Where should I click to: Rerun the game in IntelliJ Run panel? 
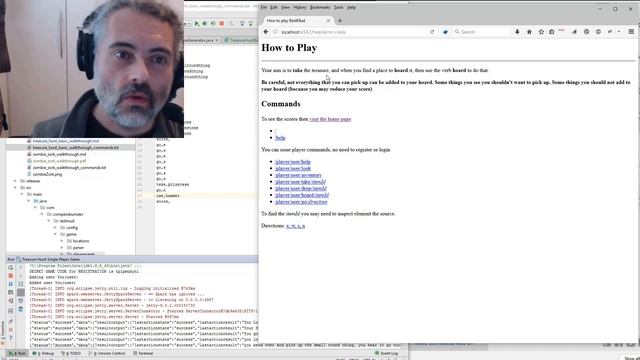coord(11,267)
